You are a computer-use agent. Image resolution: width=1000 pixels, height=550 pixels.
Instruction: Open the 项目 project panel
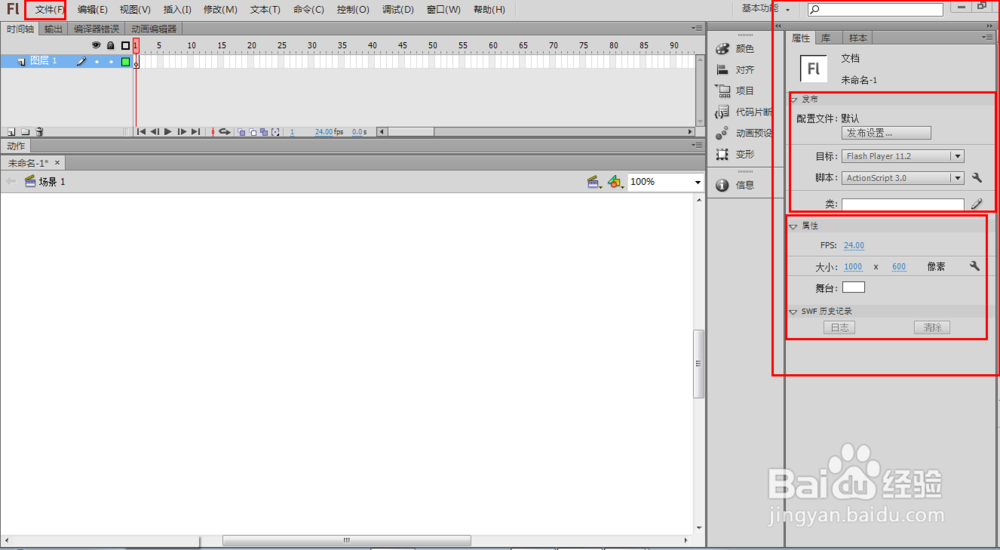tap(735, 91)
